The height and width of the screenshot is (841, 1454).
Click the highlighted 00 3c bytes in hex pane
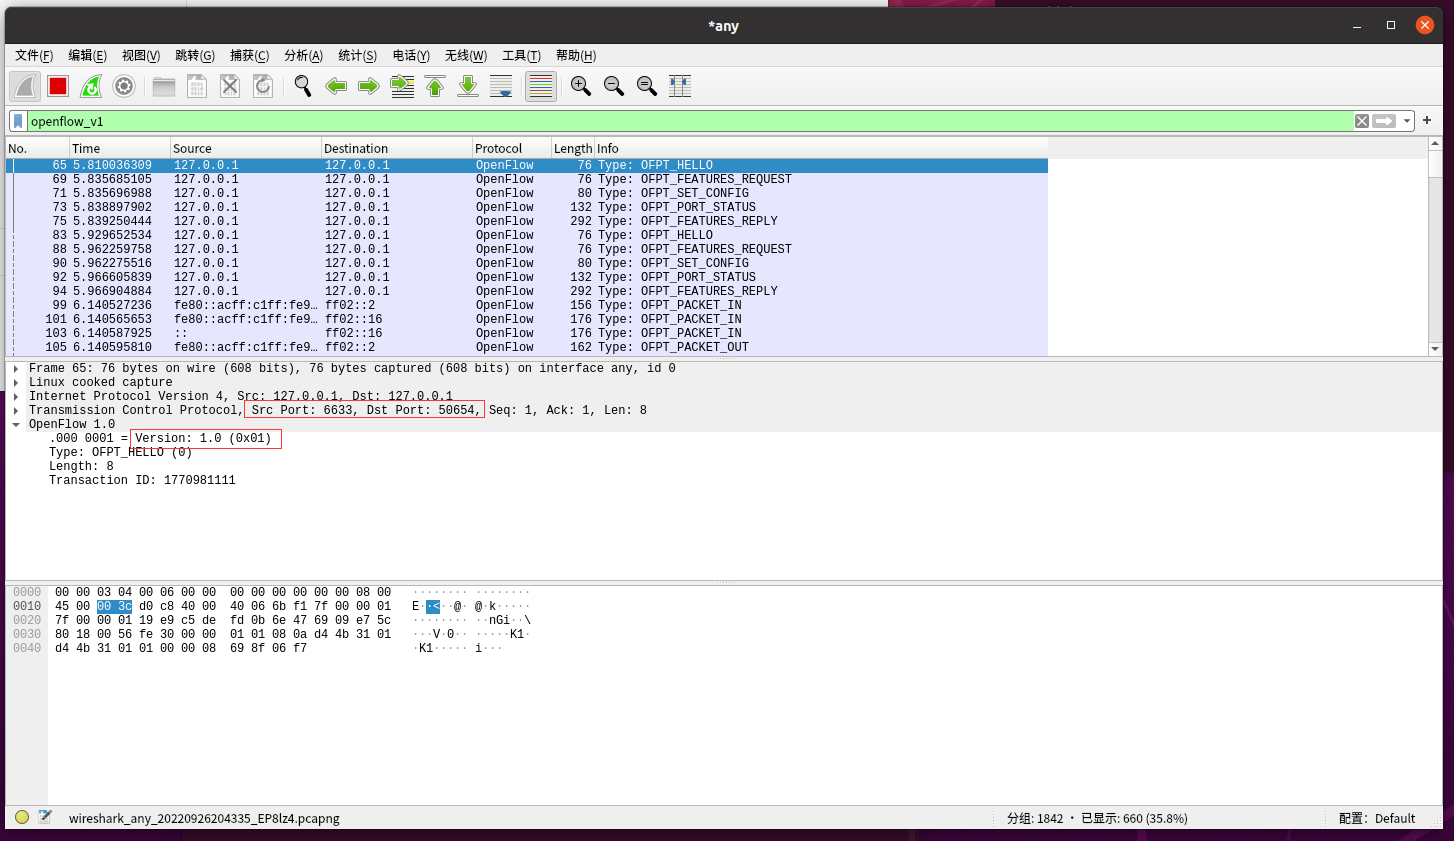pyautogui.click(x=114, y=607)
